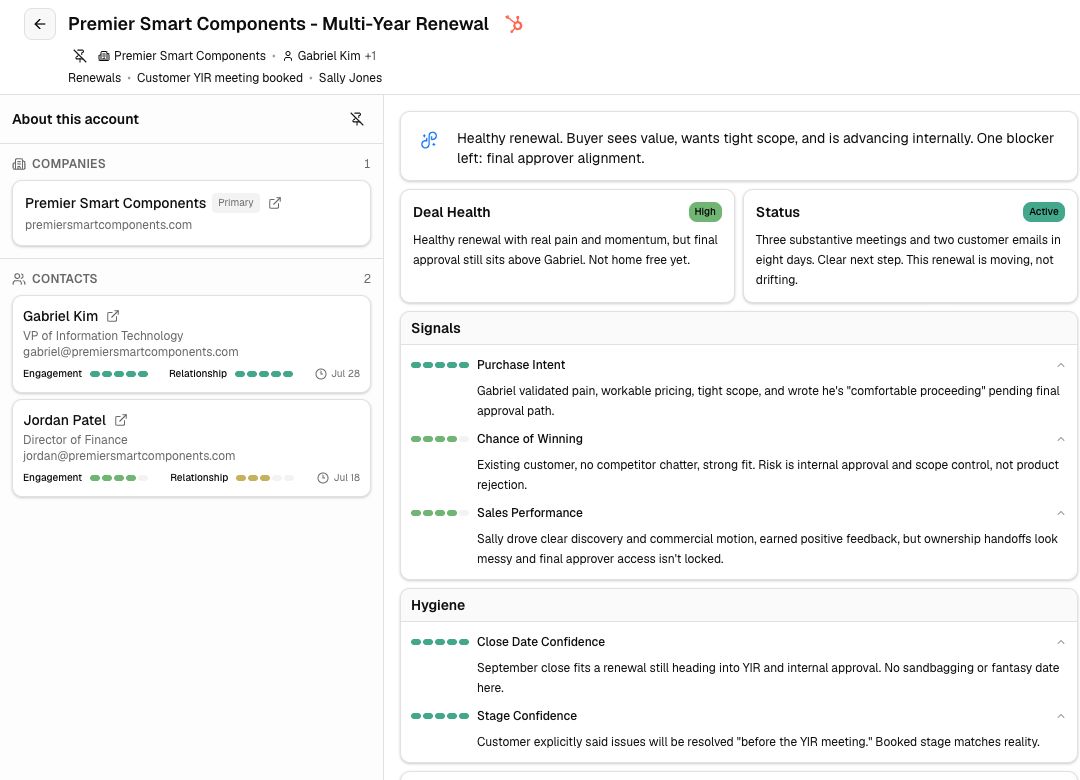Click the Signals section heading

[x=436, y=329]
